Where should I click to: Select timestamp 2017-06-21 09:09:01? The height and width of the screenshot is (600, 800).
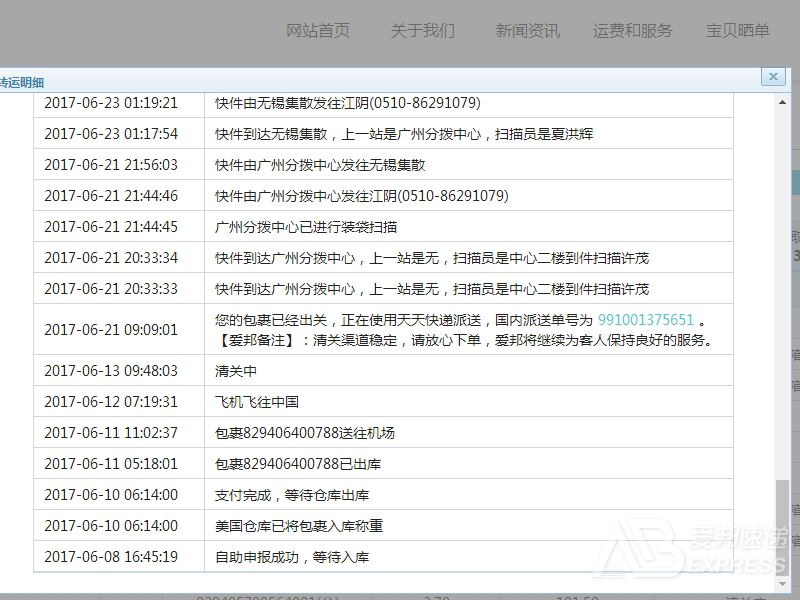(111, 330)
